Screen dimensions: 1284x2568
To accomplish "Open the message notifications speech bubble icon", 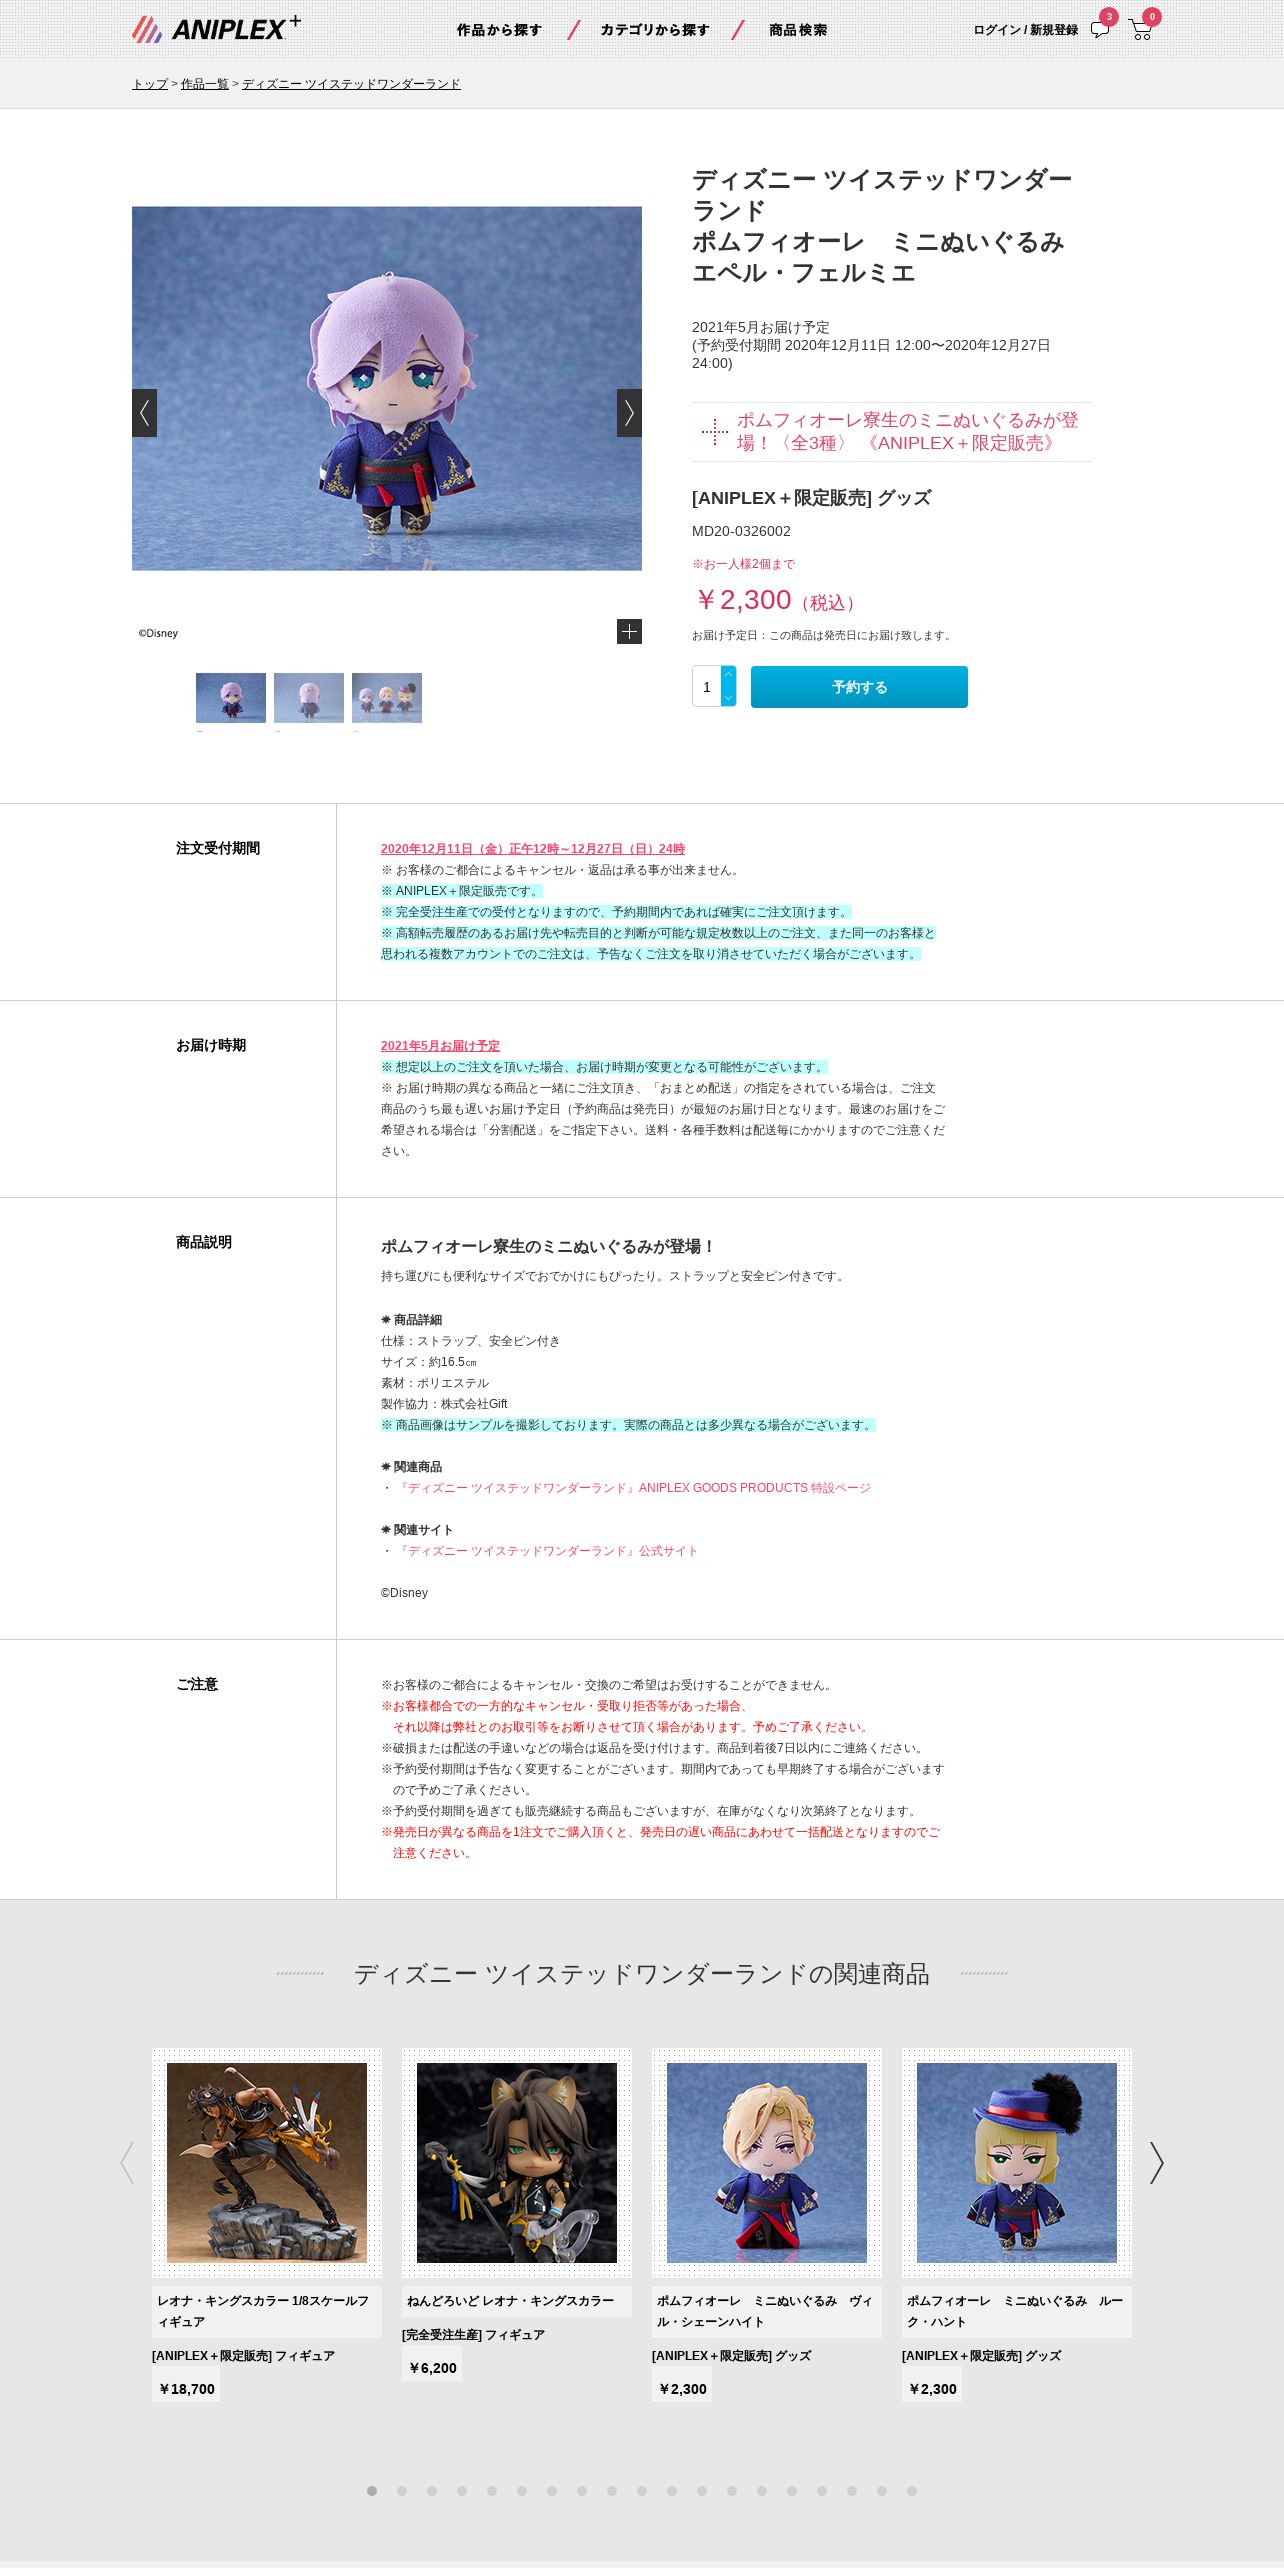I will coord(1100,29).
